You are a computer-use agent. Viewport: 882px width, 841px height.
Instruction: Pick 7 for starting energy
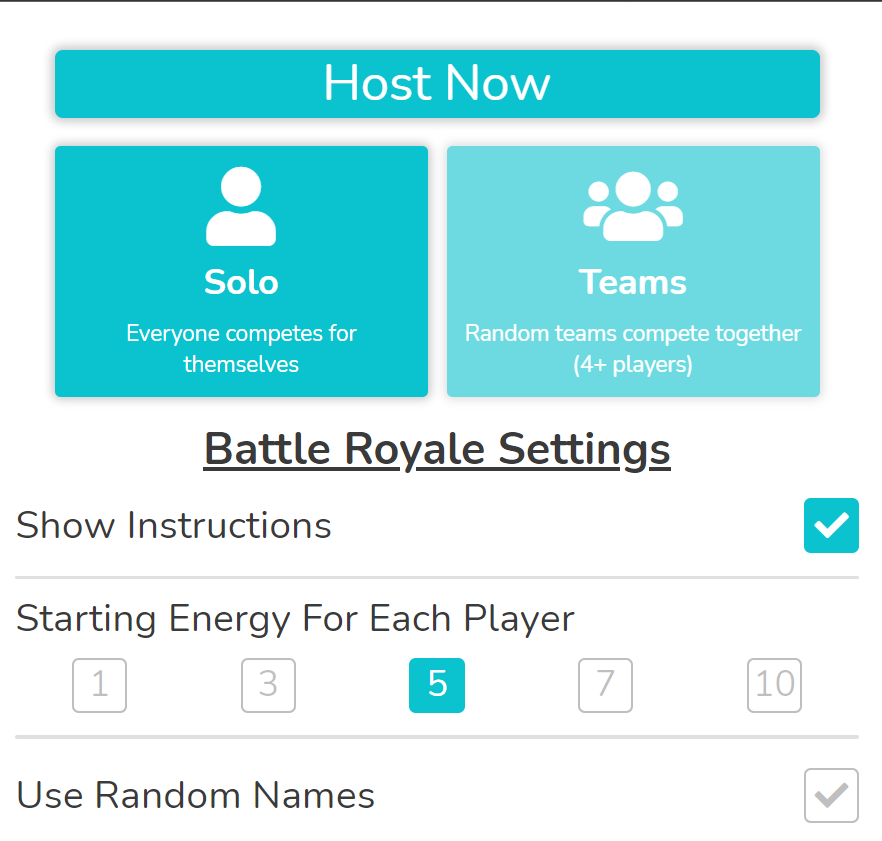click(x=605, y=685)
